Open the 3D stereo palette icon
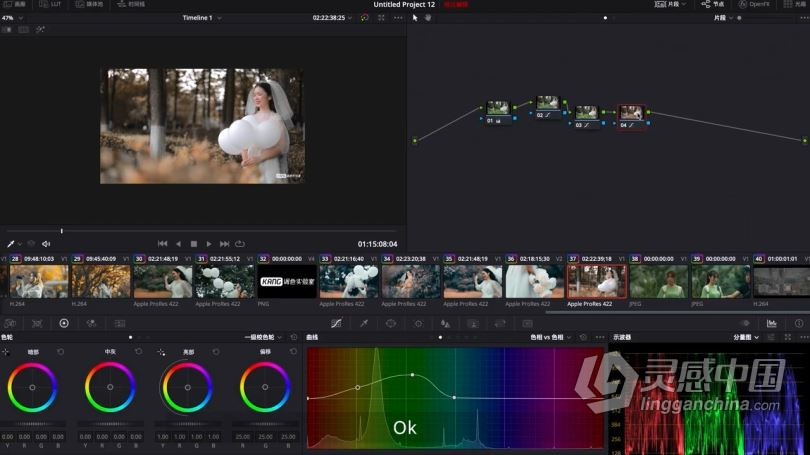 tap(527, 323)
